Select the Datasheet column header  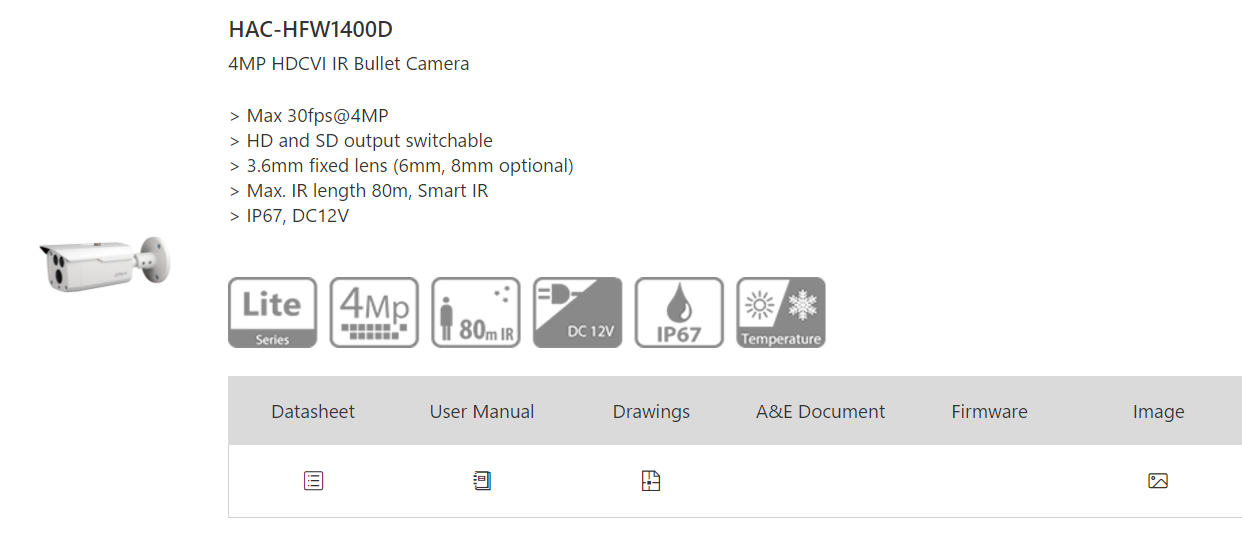coord(313,411)
